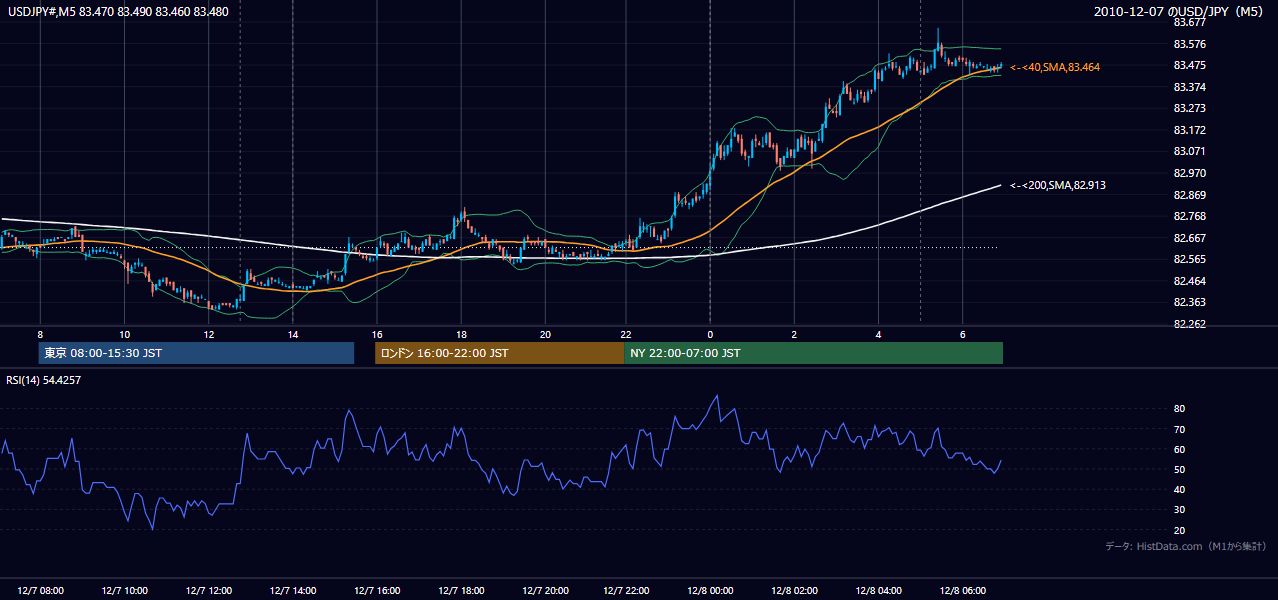Click the Tokyo 08:00-15:30 JST session bar
1278x600 pixels.
click(x=196, y=353)
